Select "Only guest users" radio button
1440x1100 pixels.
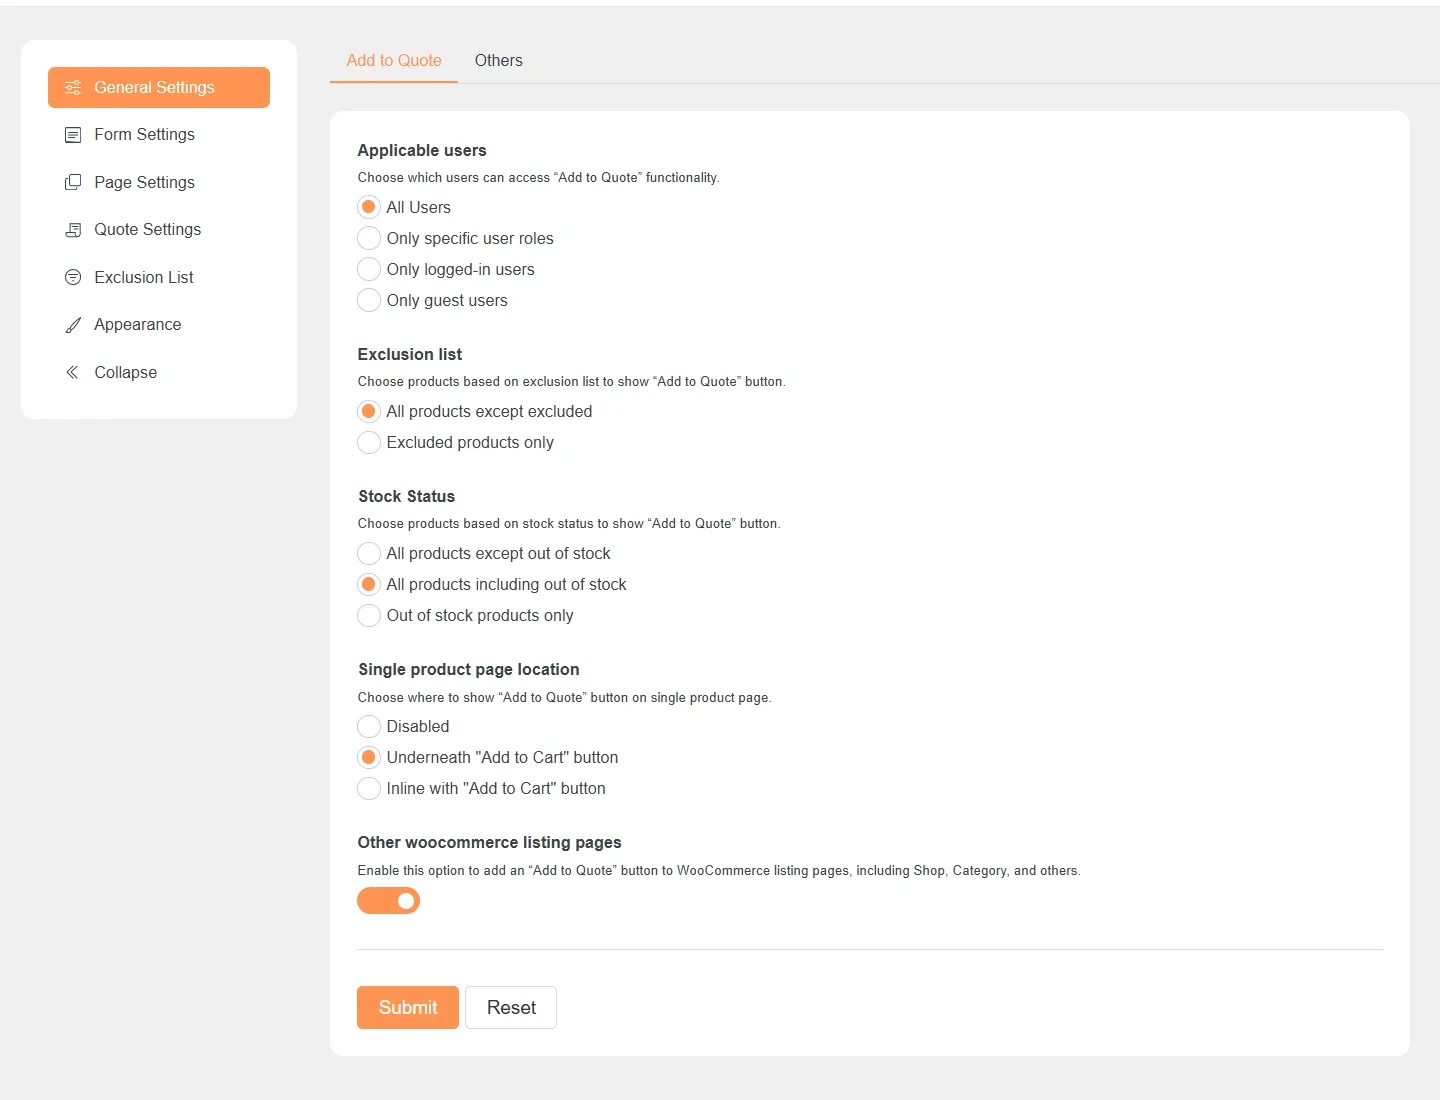[369, 300]
